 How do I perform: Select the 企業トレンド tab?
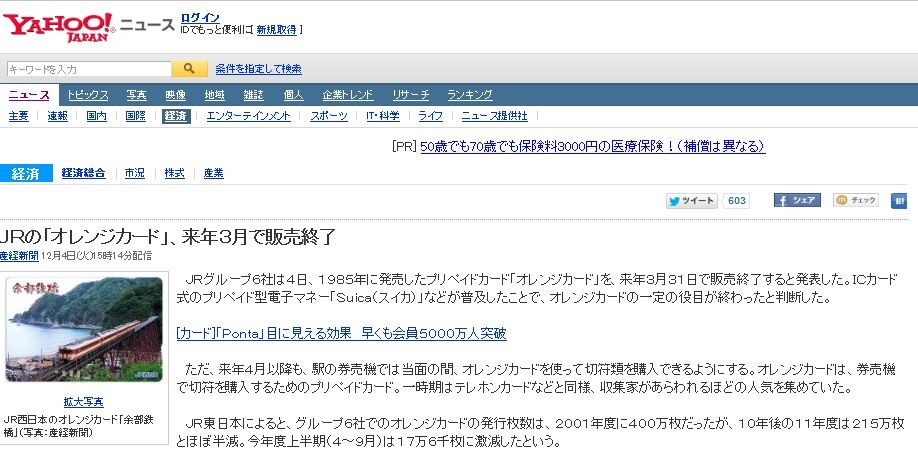(348, 95)
